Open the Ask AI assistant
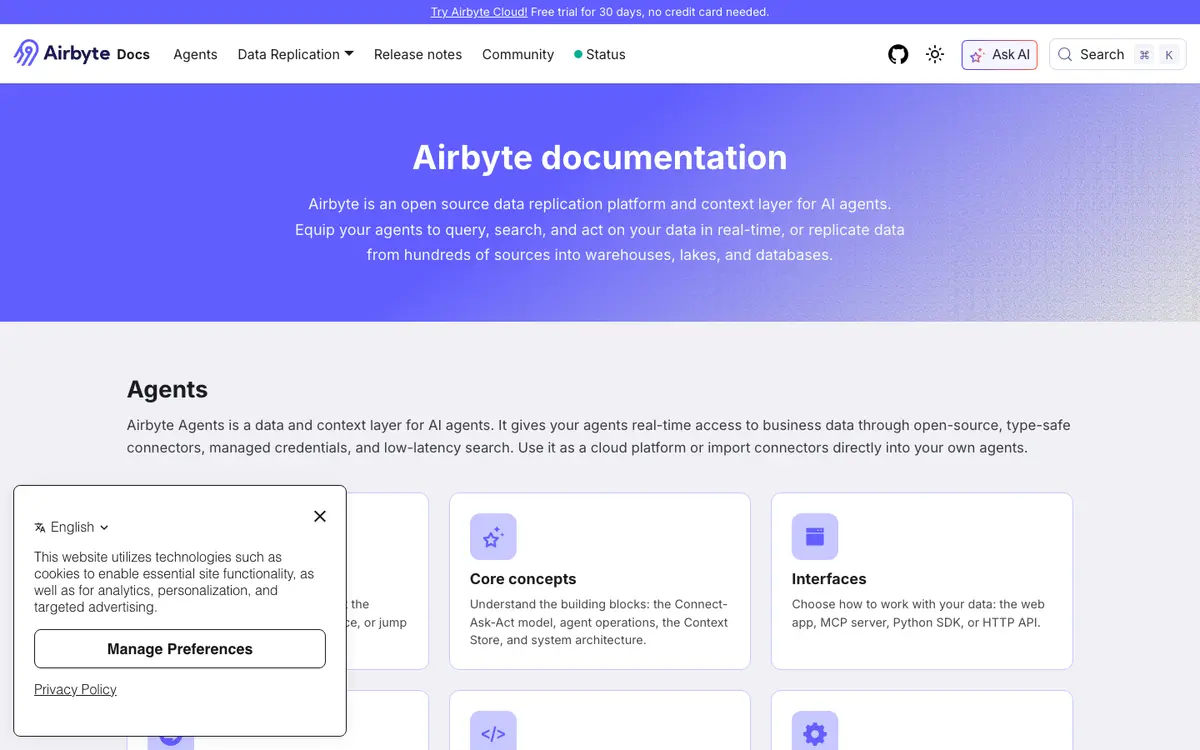Screen dimensions: 1200x750 tap(999, 55)
